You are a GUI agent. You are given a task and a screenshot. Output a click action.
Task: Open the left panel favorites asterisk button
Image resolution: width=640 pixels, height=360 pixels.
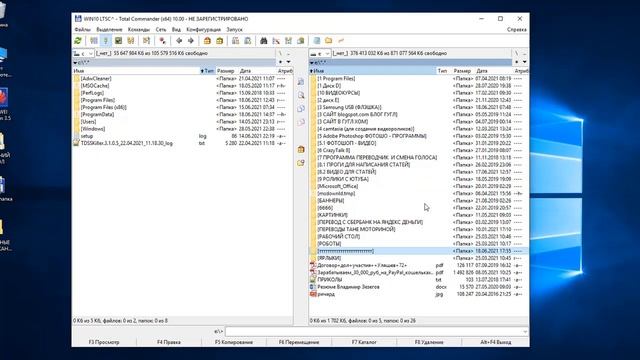point(280,62)
